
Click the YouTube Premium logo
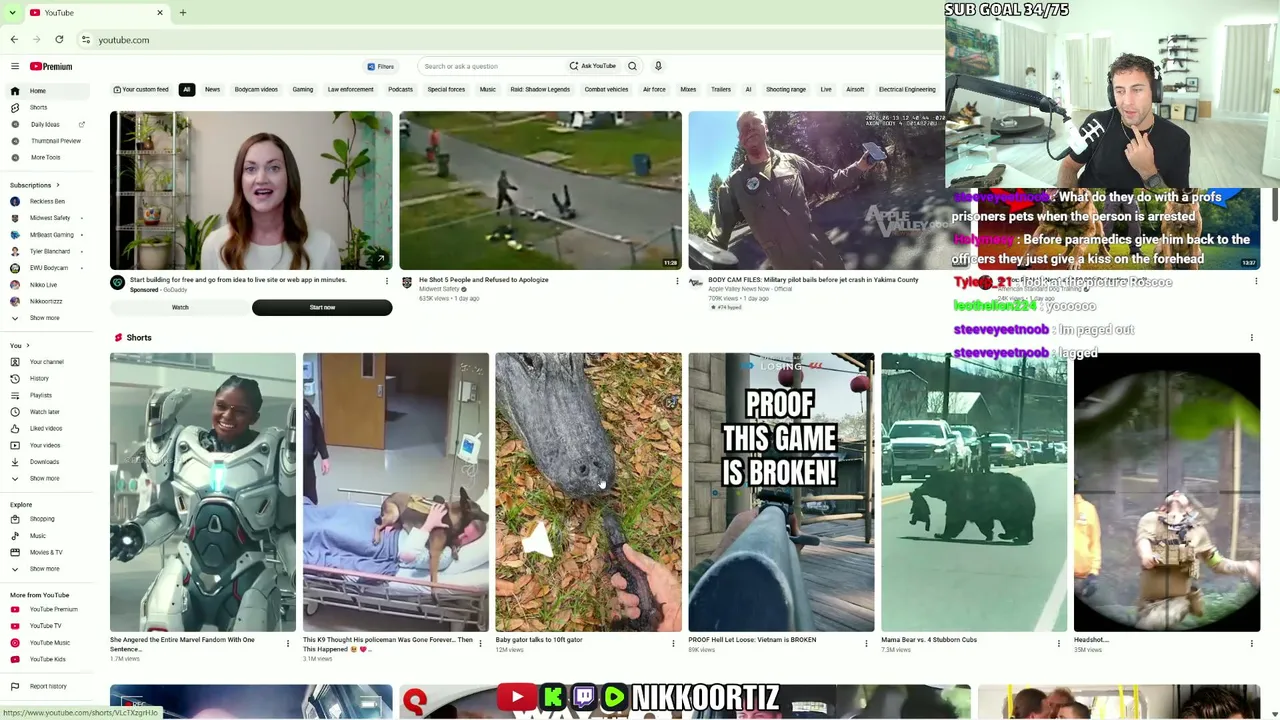coord(51,66)
